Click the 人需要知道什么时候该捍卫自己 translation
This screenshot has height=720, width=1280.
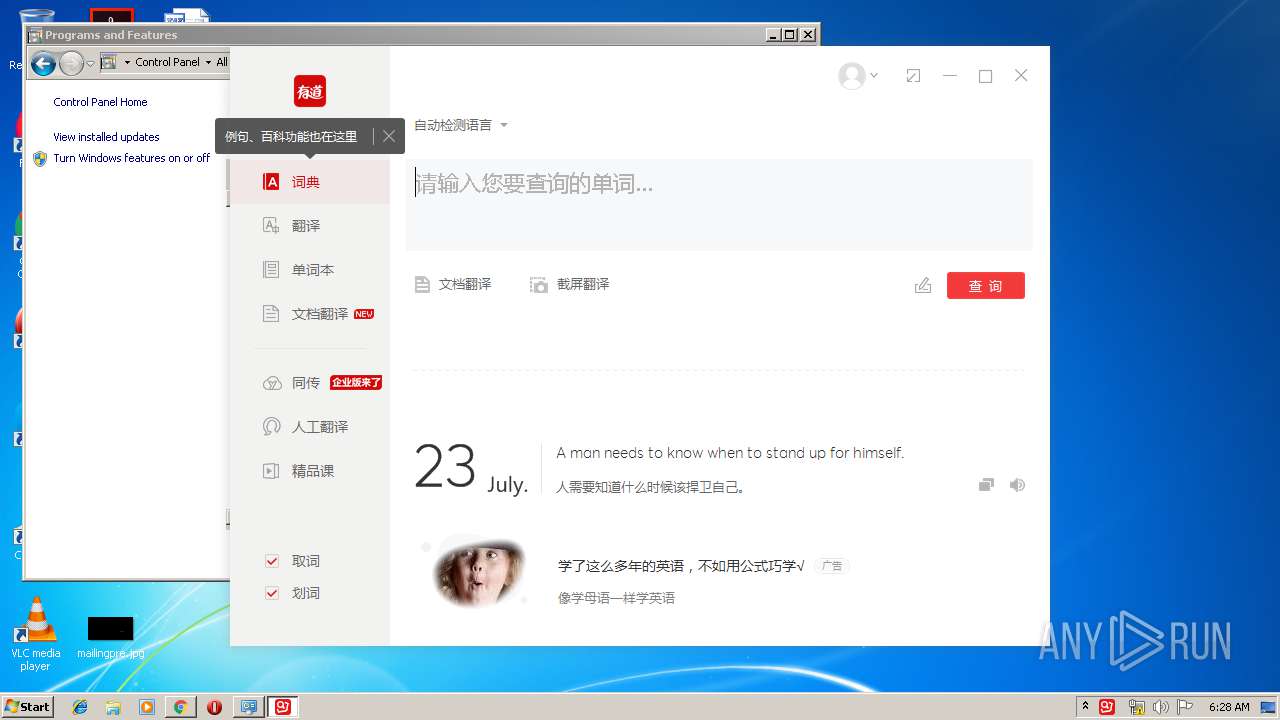[650, 488]
